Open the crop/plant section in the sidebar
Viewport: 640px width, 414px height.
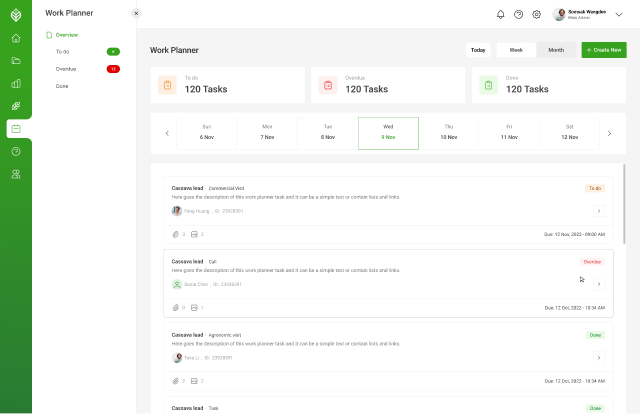[16, 106]
